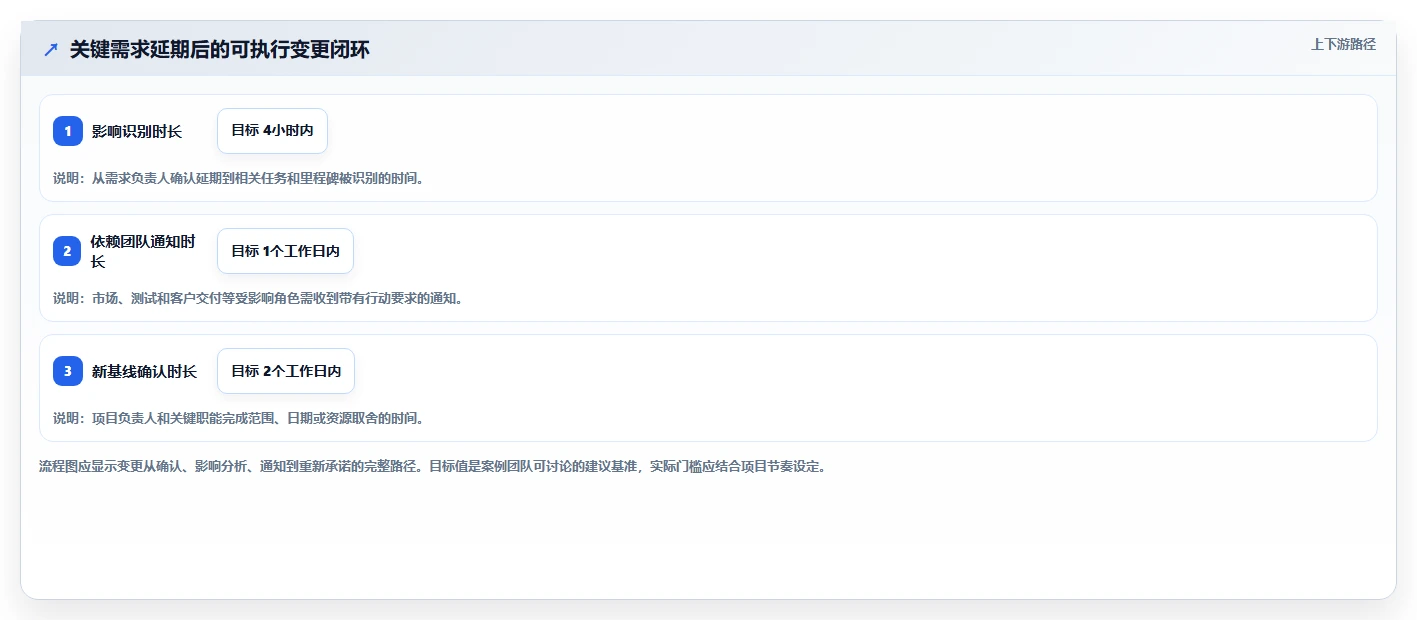Click the arrow icon beside the title
The width and height of the screenshot is (1417, 620).
click(x=51, y=49)
